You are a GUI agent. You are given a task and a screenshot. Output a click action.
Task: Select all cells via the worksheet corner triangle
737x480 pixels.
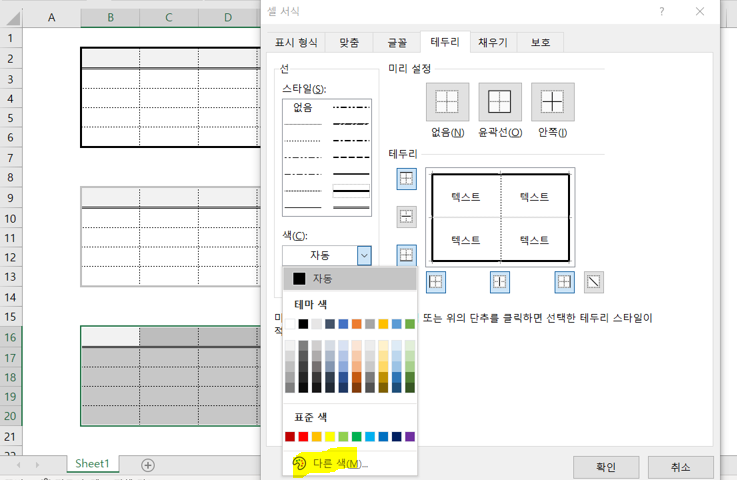[12, 18]
